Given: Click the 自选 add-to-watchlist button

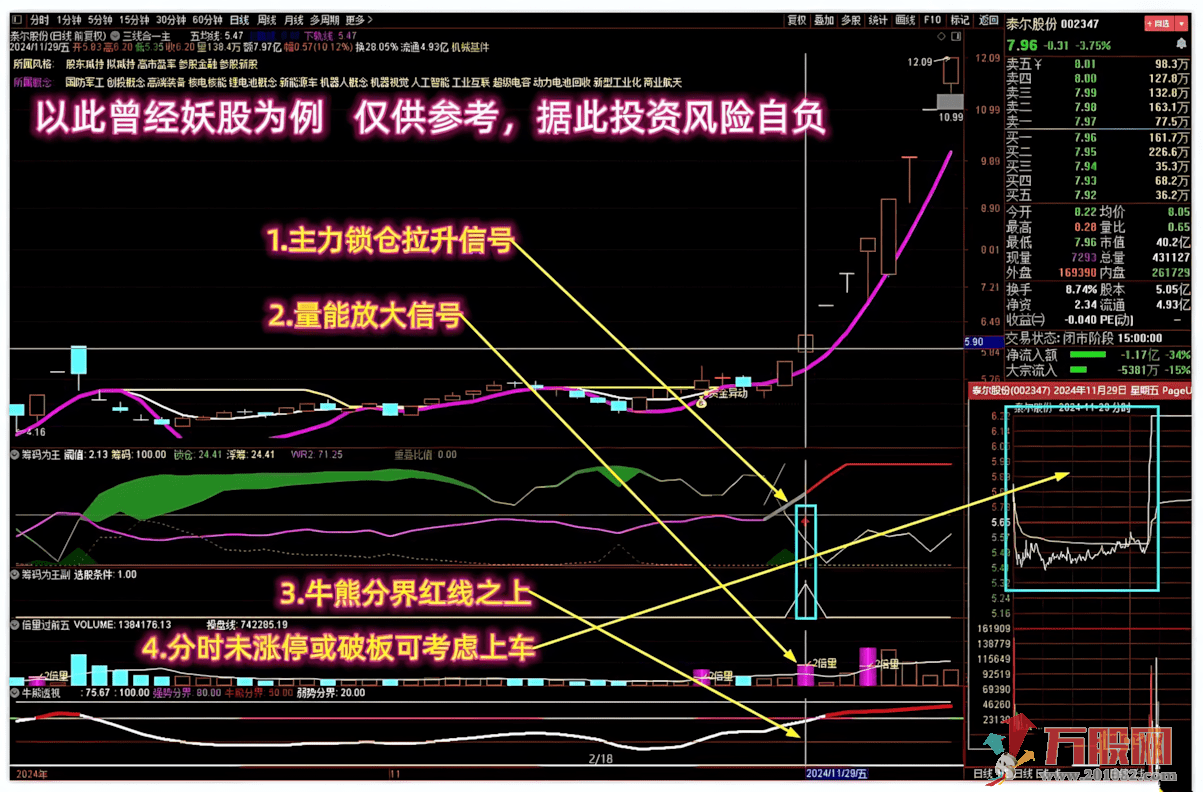Looking at the screenshot, I should click(x=1158, y=23).
